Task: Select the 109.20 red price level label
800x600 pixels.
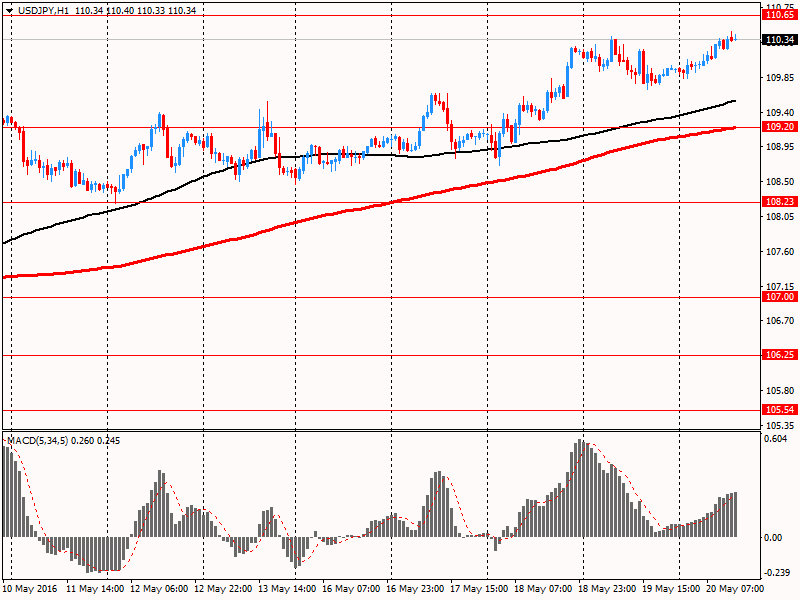Action: tap(778, 127)
